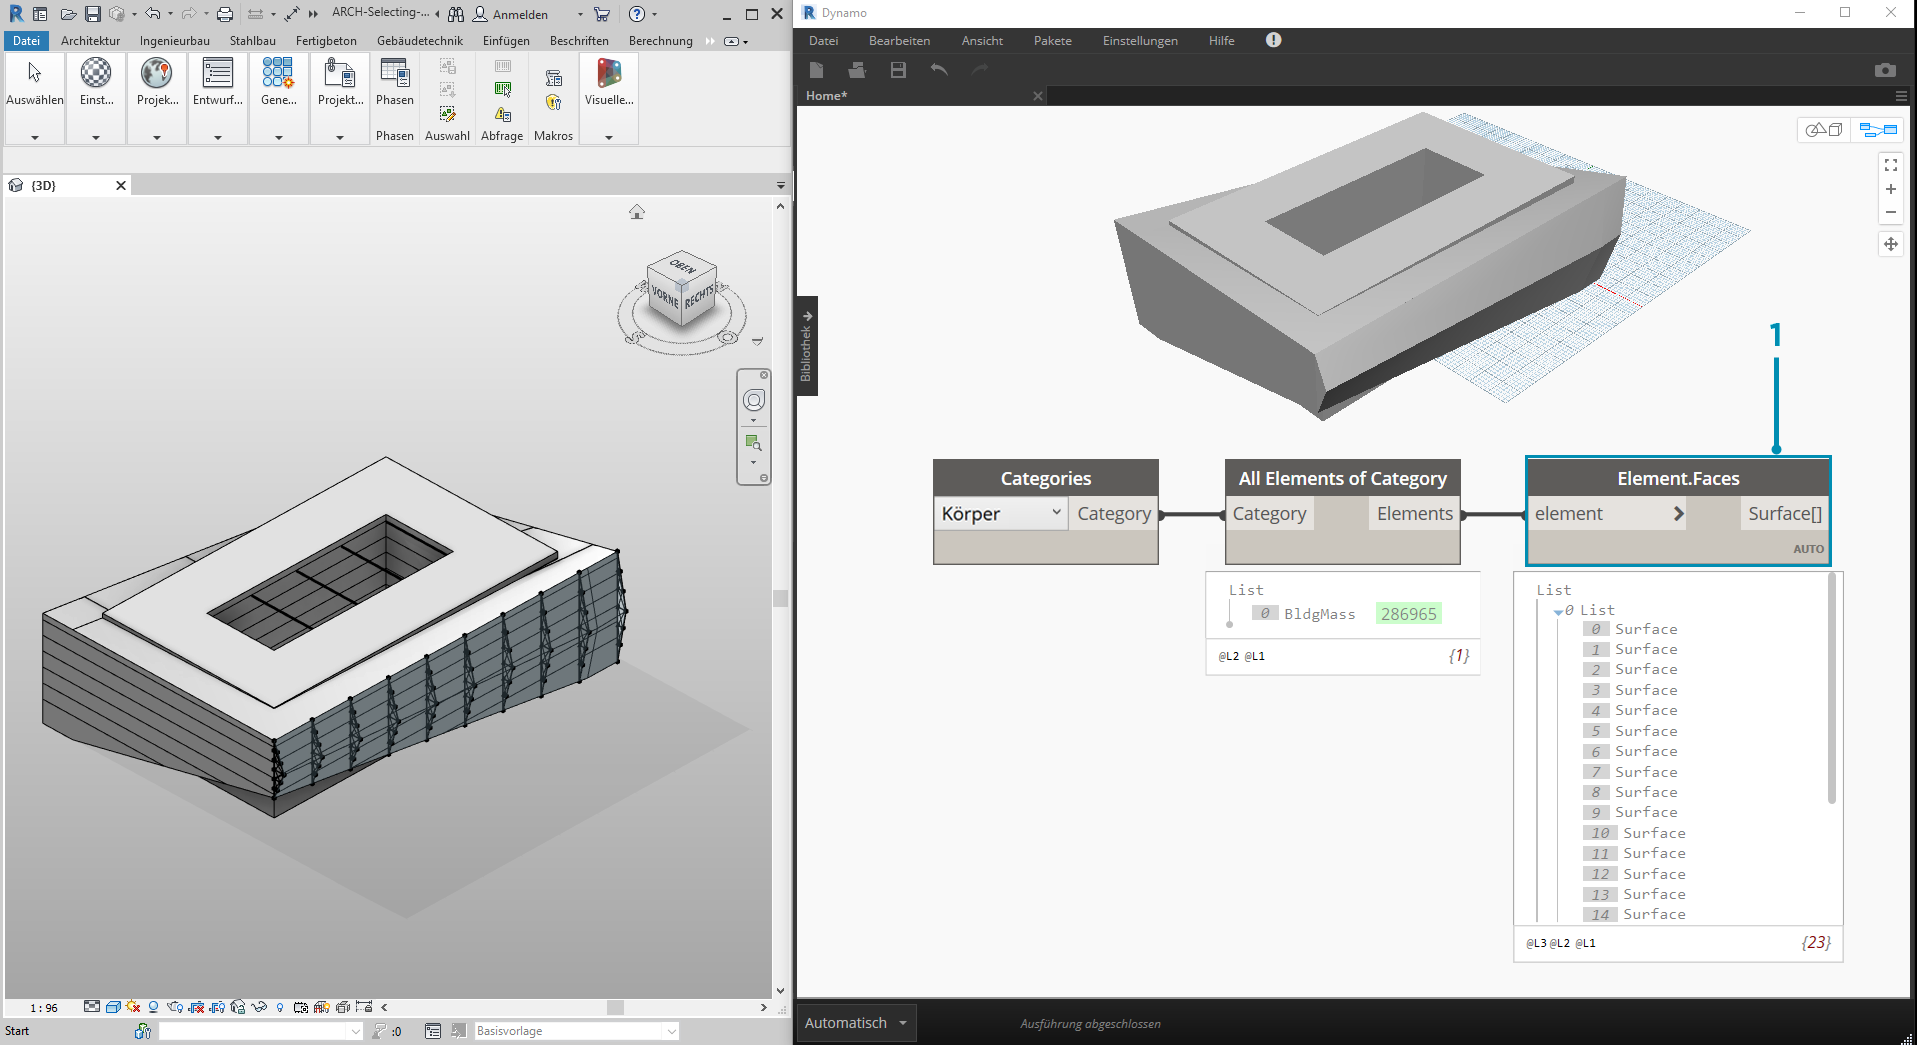The image size is (1917, 1045).
Task: Click the zoom out minus in Dynamo
Action: tap(1891, 212)
